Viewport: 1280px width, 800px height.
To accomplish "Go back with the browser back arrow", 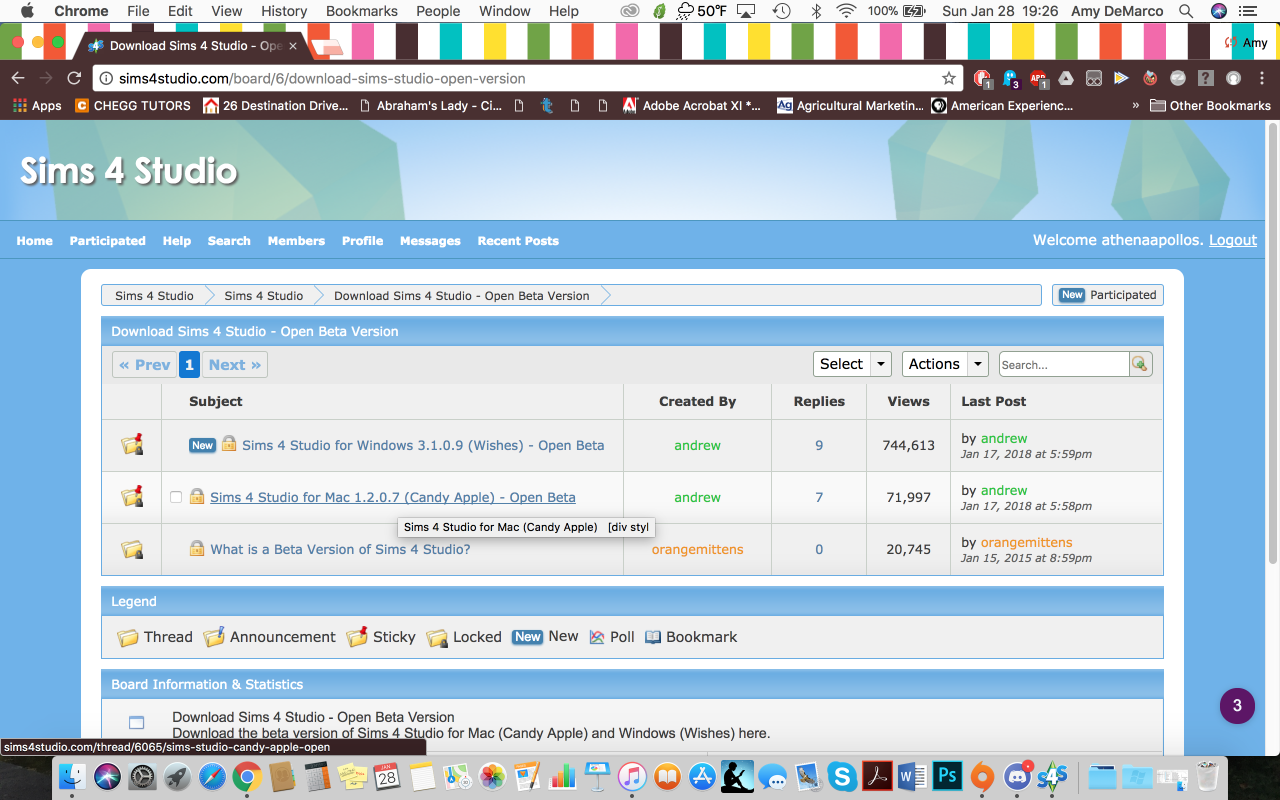I will [x=18, y=78].
